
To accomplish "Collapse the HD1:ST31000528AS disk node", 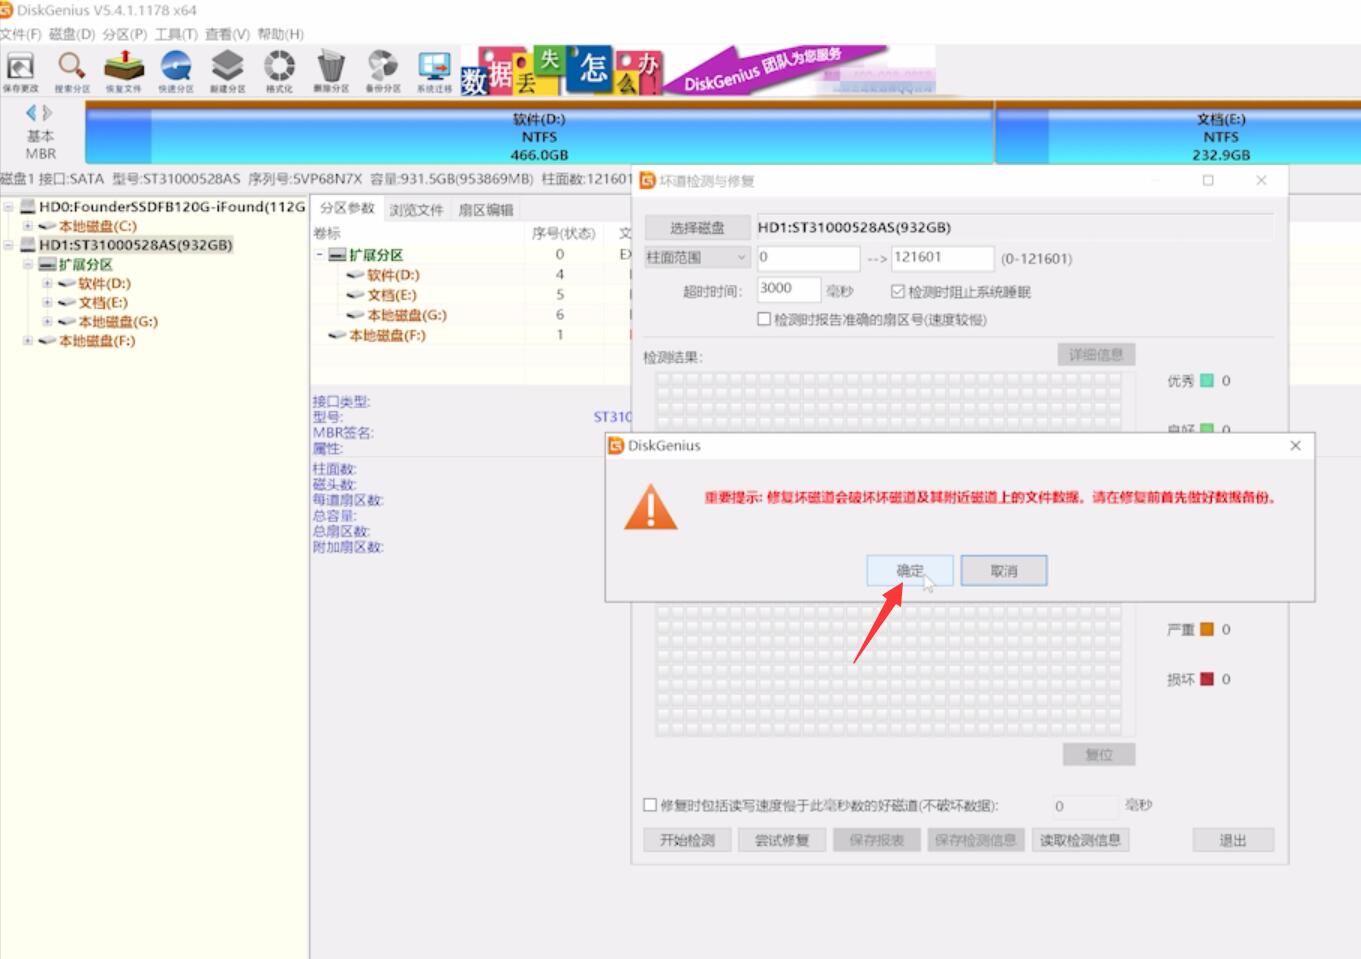I will 8,245.
